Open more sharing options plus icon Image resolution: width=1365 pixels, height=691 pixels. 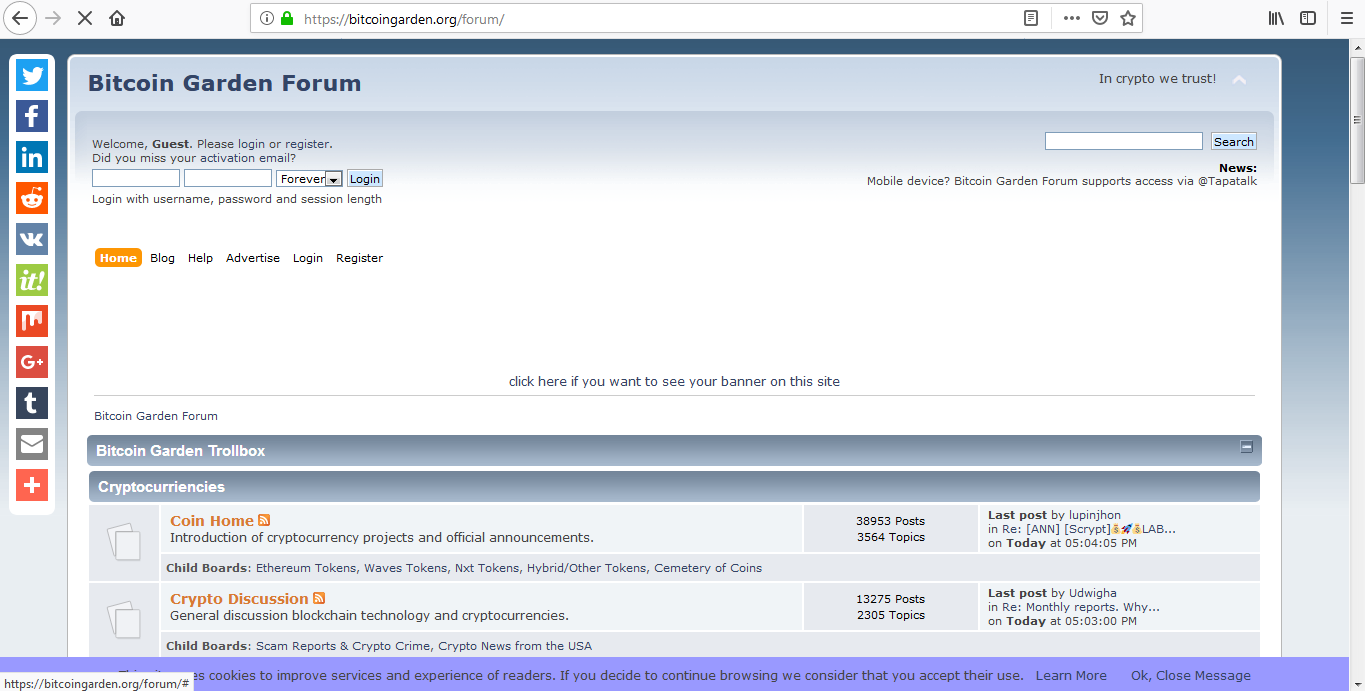[x=32, y=485]
